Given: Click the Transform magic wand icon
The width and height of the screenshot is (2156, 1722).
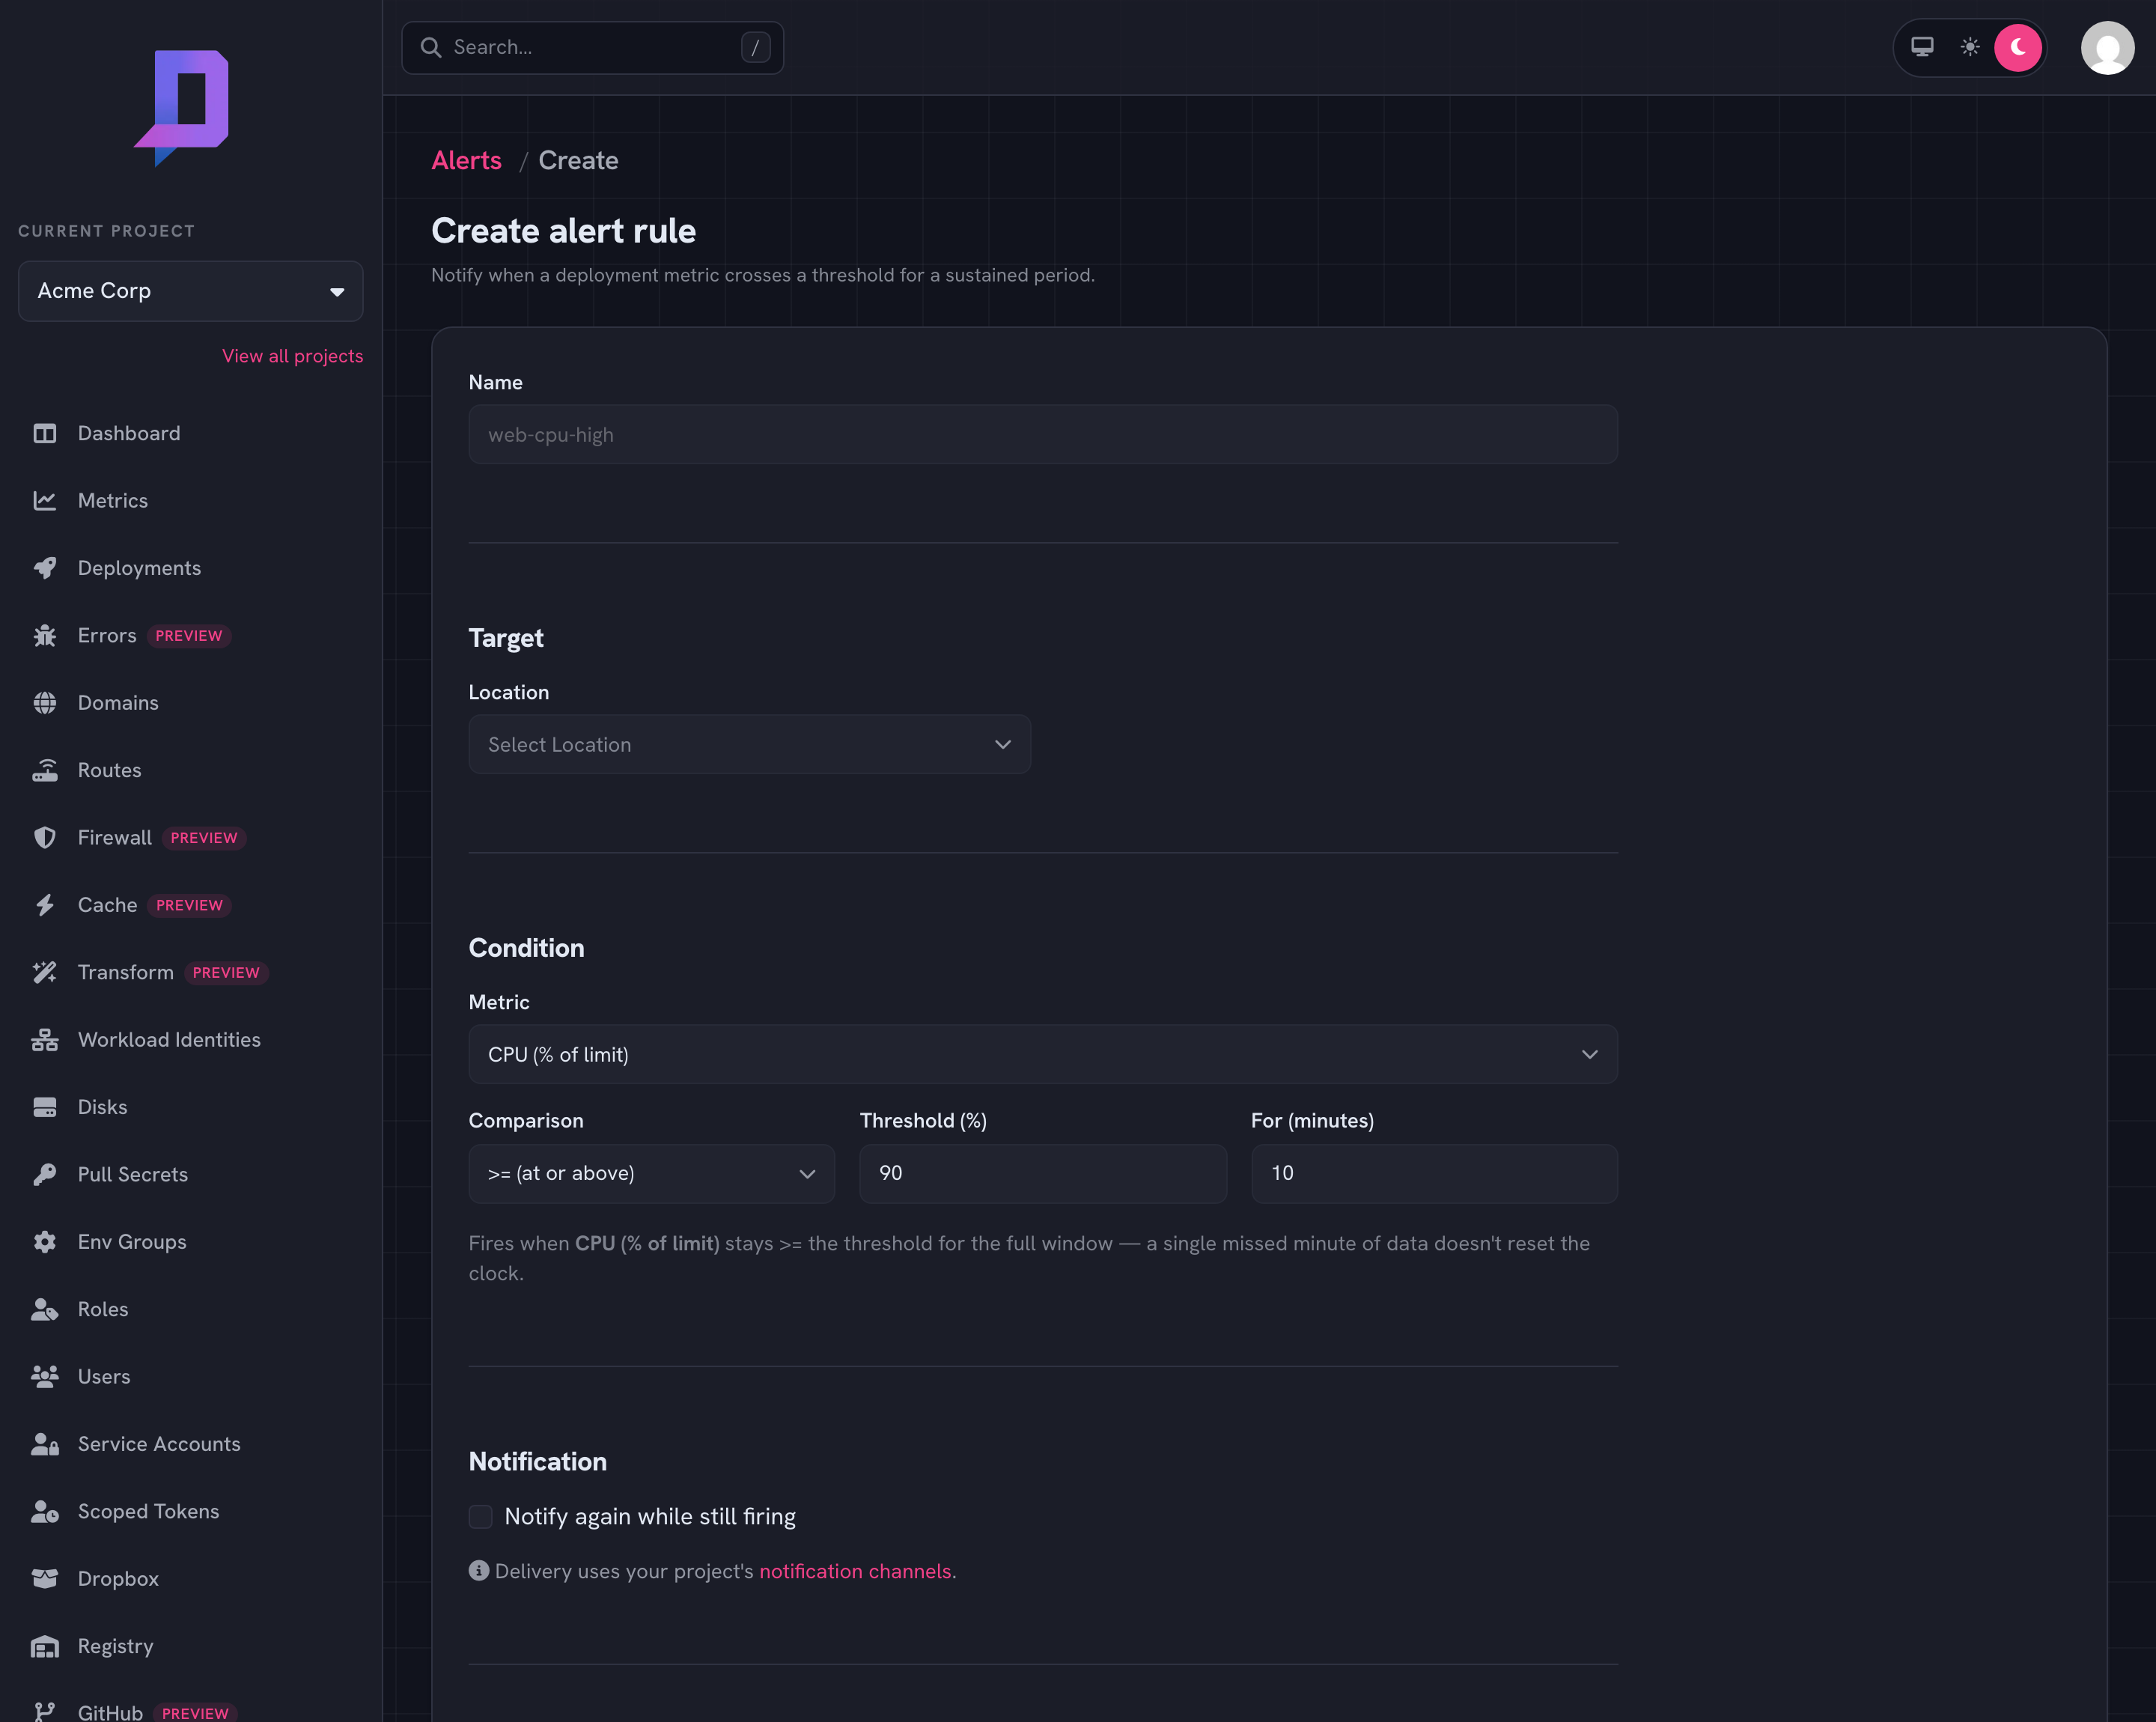Looking at the screenshot, I should (x=45, y=972).
